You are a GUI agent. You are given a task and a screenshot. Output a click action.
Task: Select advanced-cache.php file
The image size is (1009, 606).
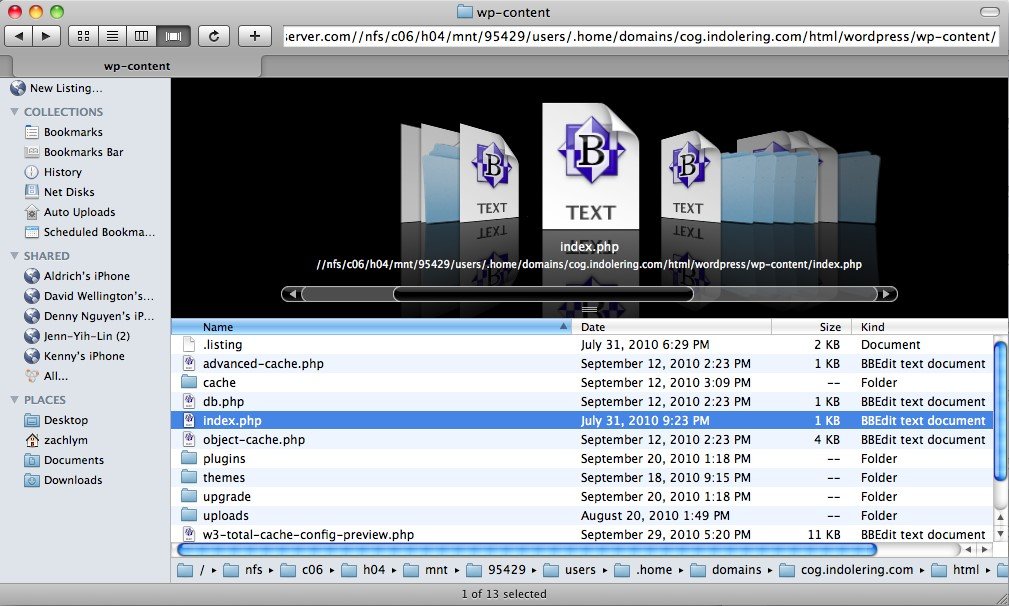coord(582,363)
